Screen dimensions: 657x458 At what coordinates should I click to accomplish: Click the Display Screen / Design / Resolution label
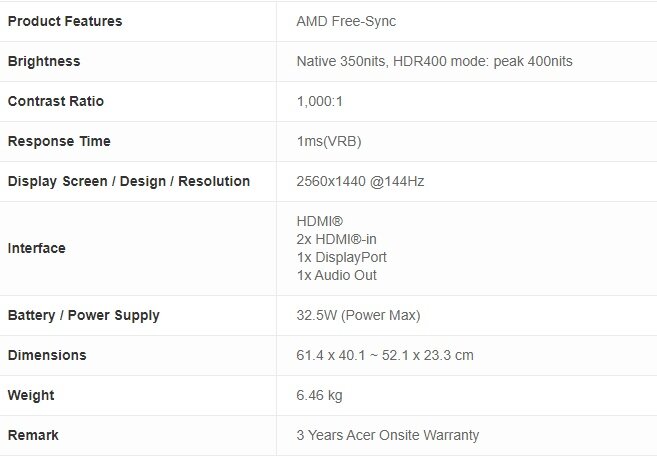[129, 181]
